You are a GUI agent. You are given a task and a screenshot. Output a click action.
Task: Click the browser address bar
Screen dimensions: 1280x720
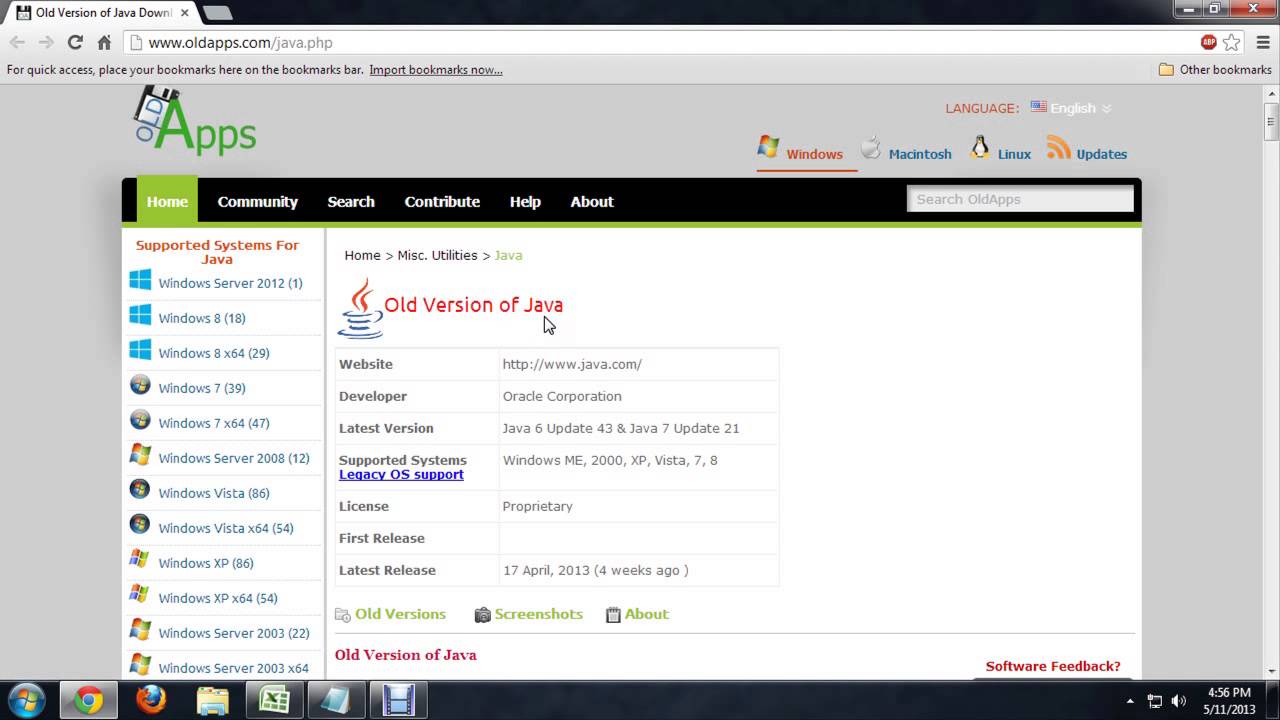[660, 42]
